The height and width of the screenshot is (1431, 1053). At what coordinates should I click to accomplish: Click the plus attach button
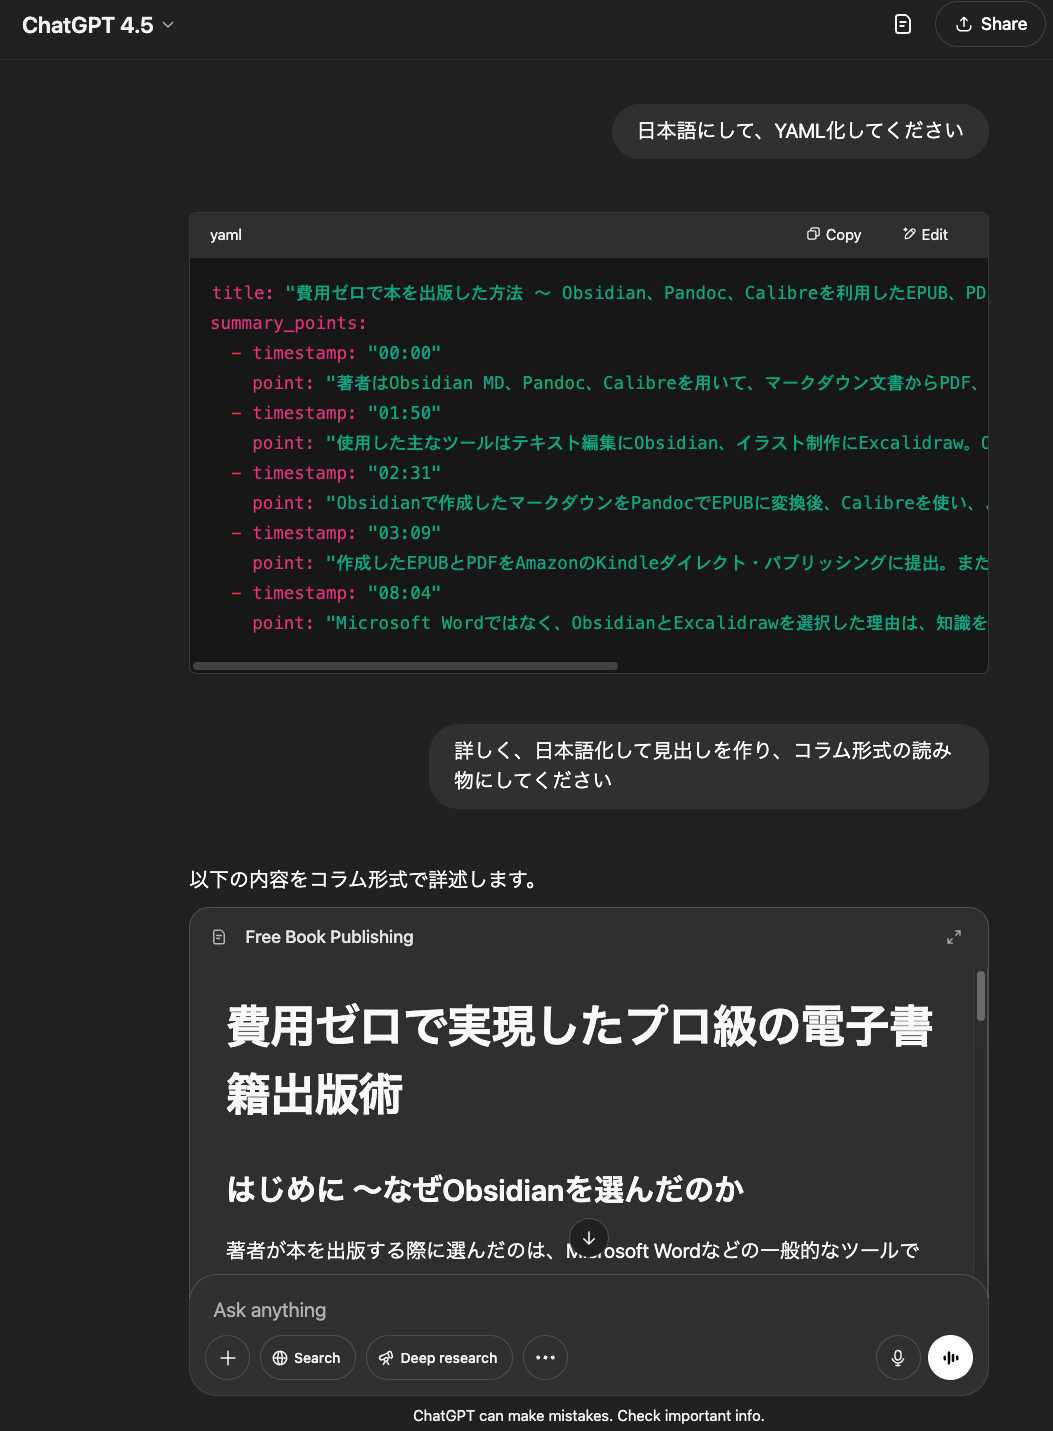[x=228, y=1358]
